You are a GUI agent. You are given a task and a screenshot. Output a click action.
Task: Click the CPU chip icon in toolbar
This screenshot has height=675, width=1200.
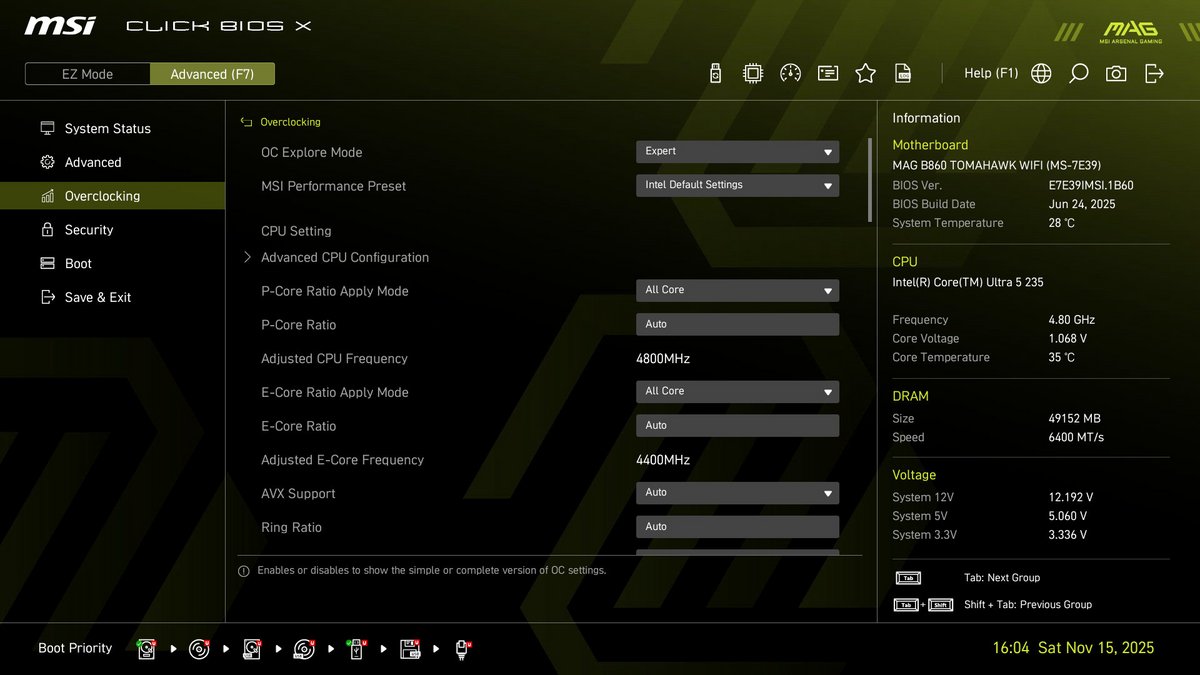click(x=752, y=72)
